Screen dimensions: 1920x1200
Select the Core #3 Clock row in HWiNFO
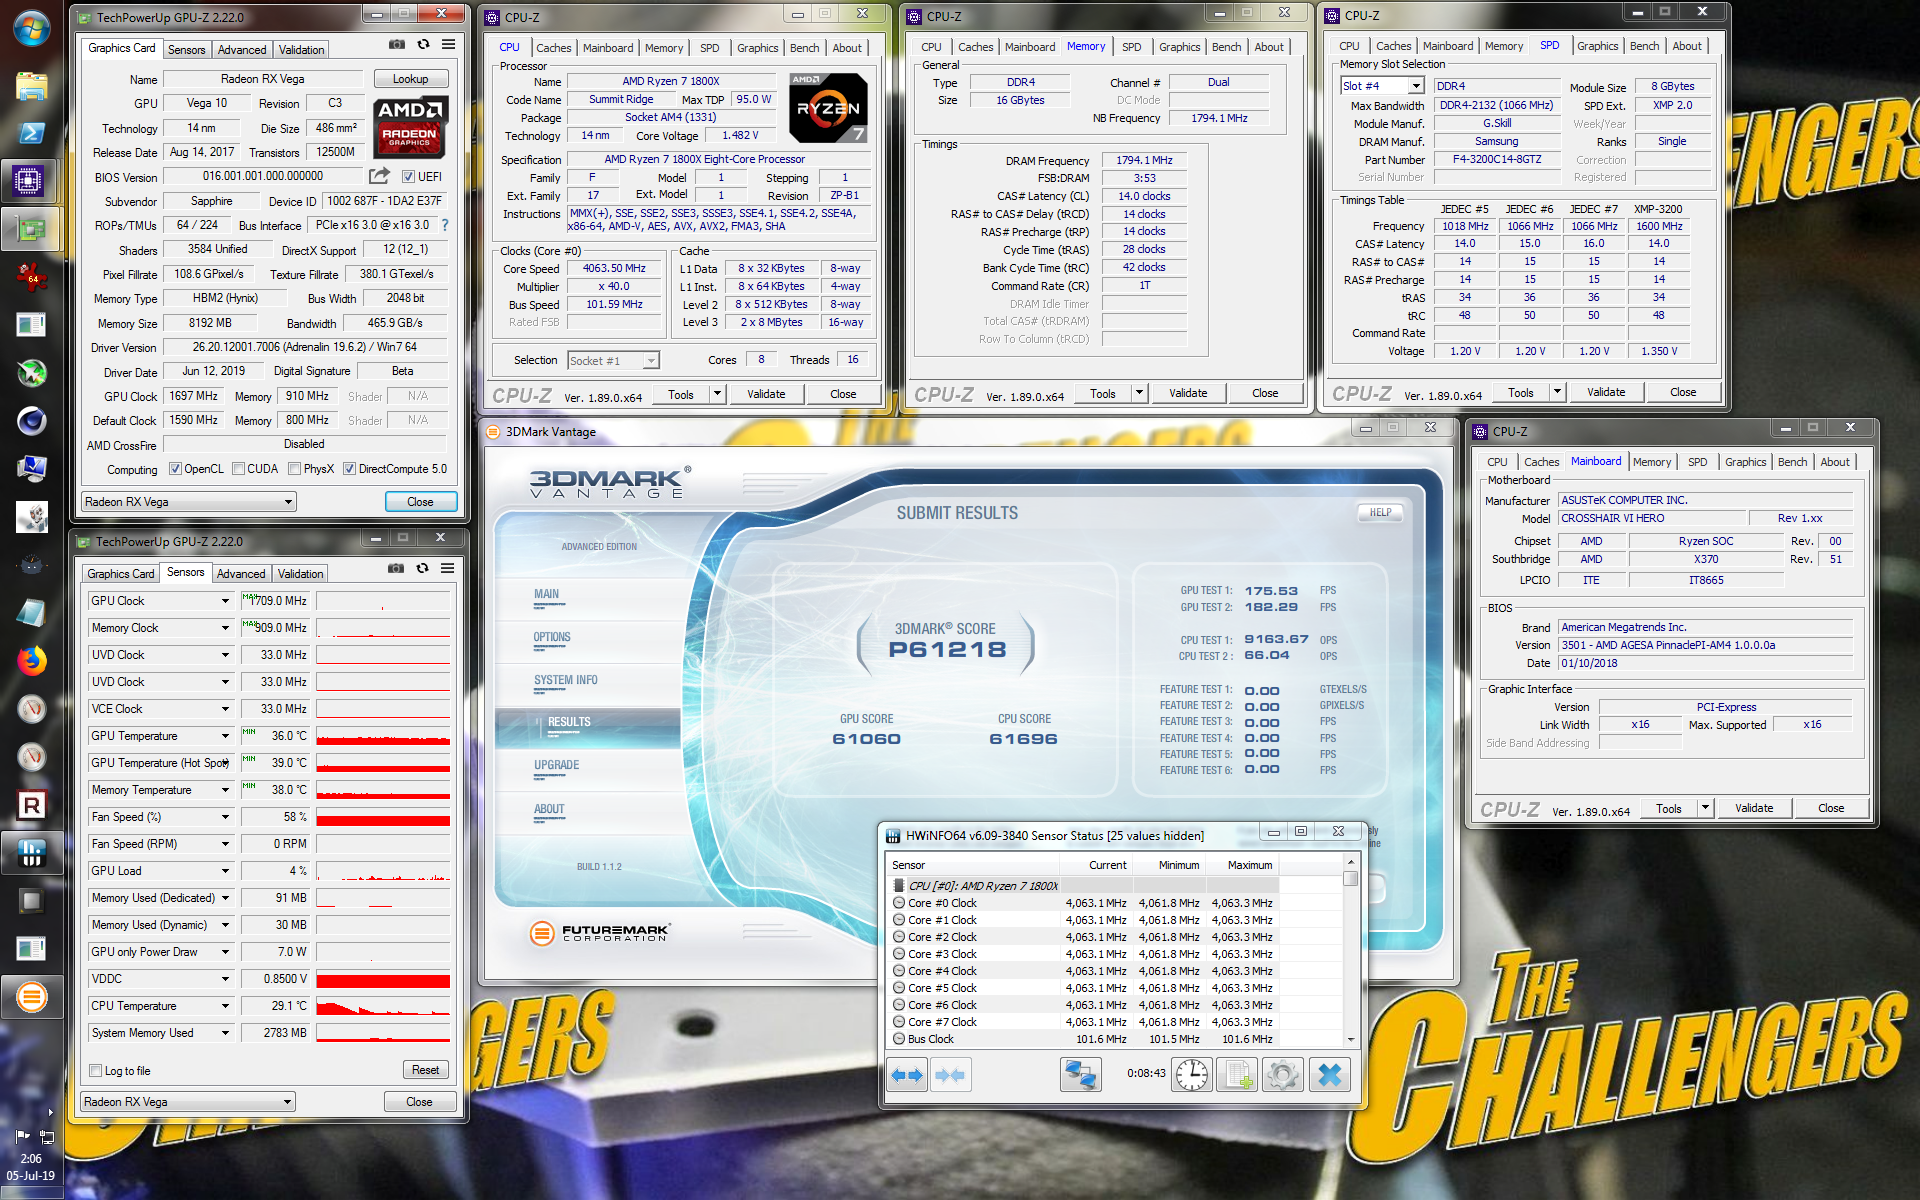click(1083, 954)
